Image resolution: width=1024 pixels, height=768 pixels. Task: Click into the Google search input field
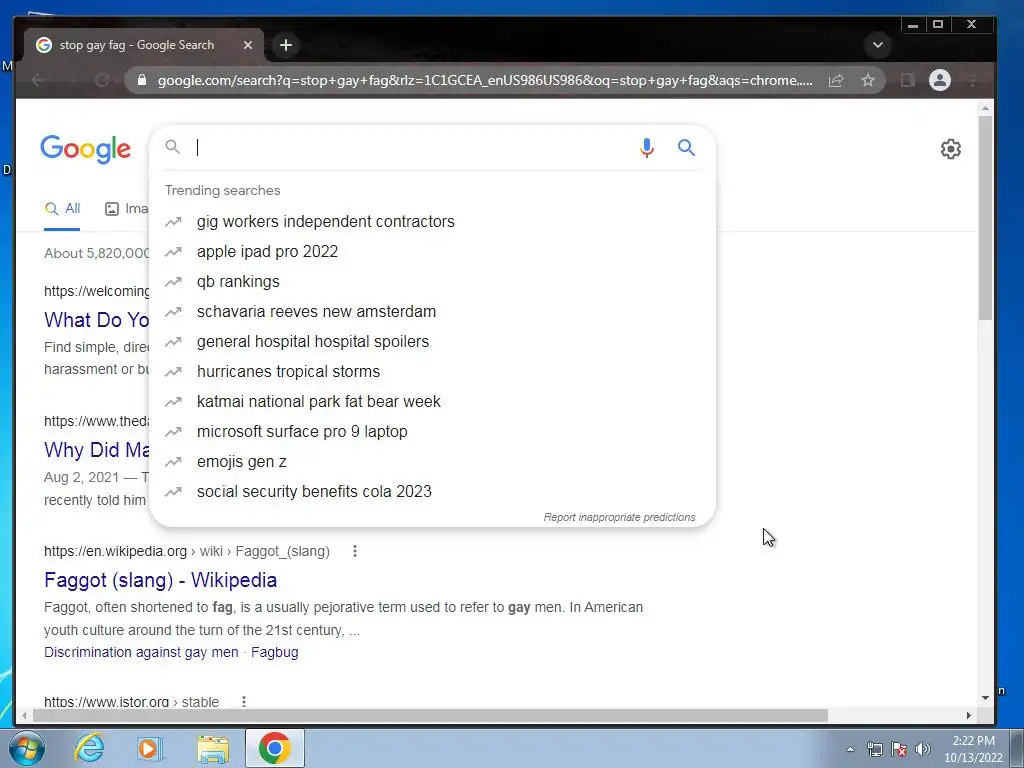point(411,148)
